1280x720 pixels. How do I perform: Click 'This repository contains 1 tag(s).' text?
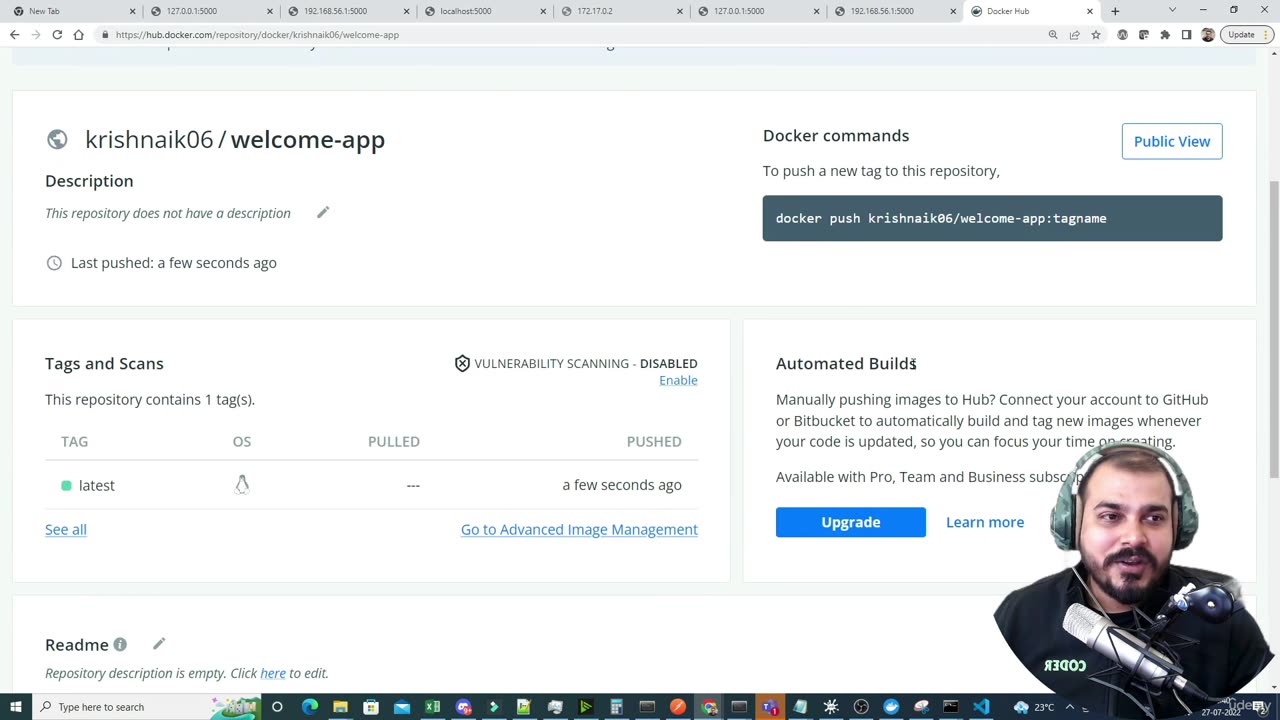point(150,399)
